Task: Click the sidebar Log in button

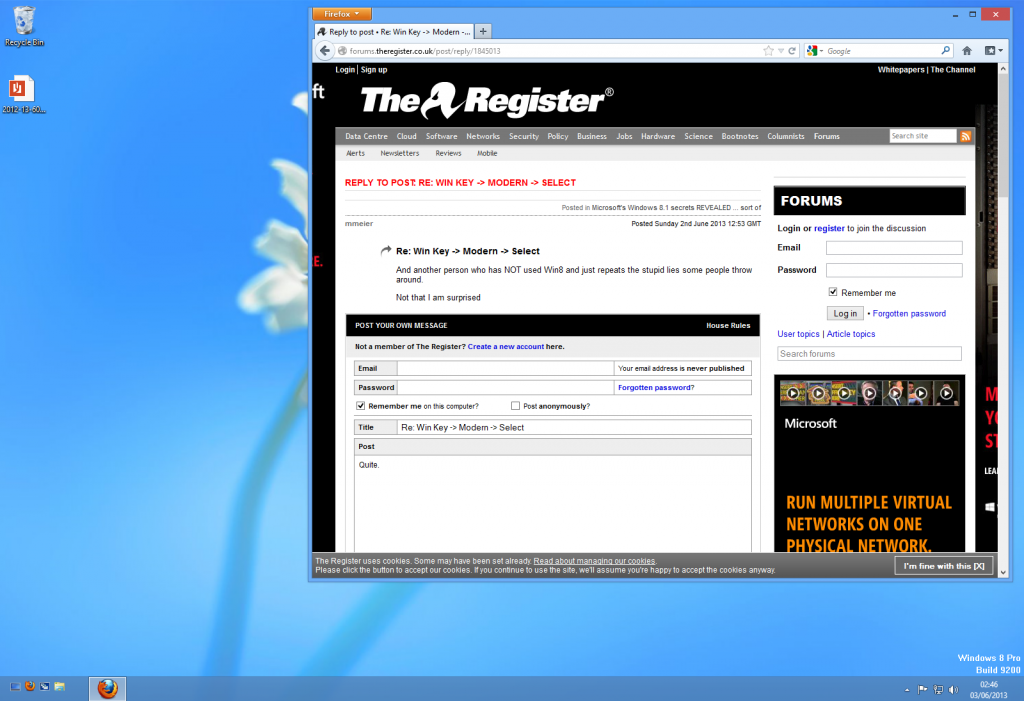Action: pyautogui.click(x=845, y=314)
